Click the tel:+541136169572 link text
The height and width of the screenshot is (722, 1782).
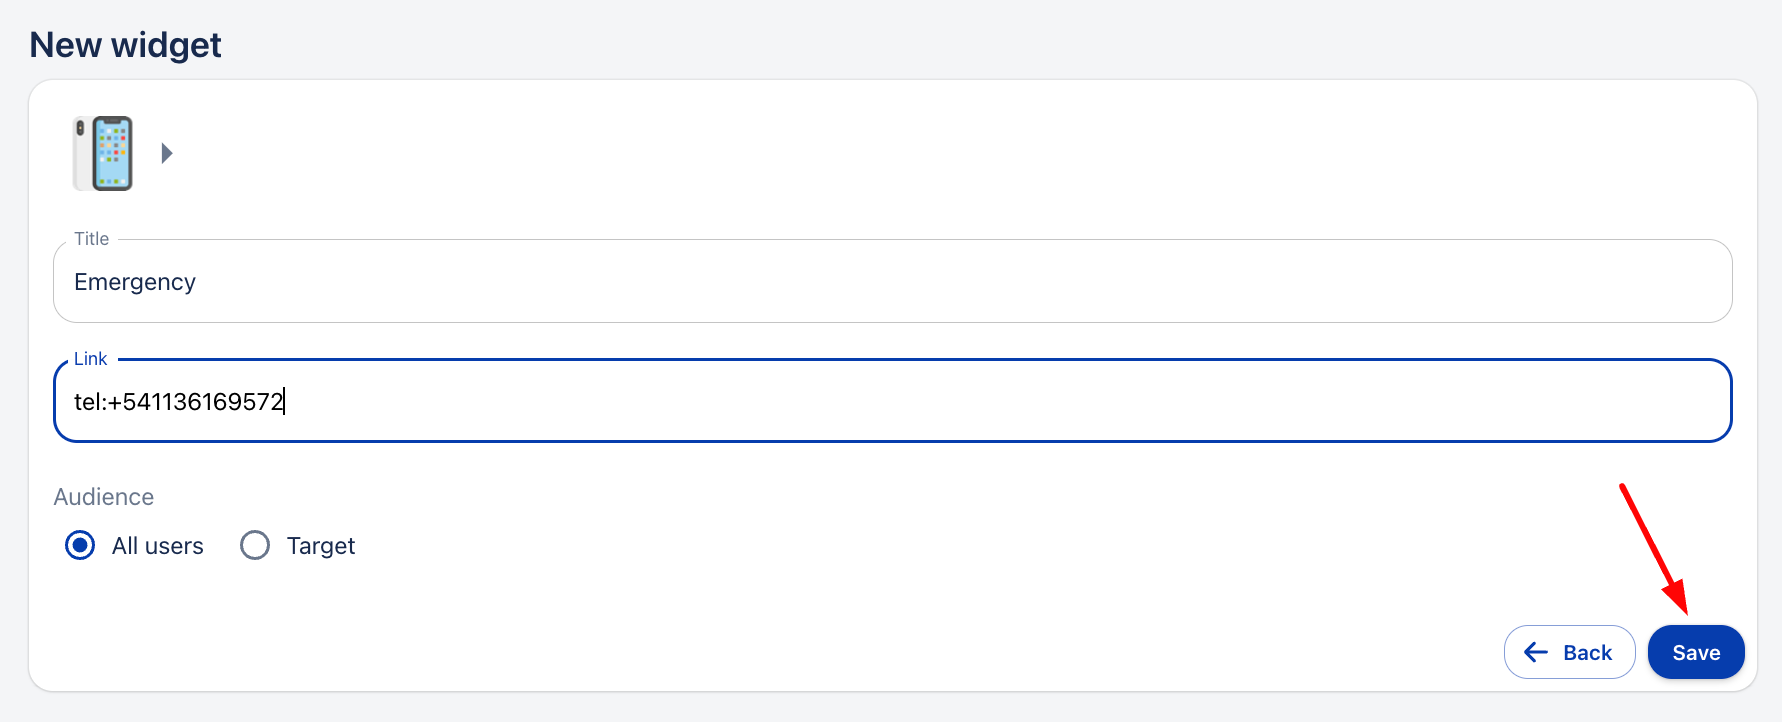click(179, 402)
